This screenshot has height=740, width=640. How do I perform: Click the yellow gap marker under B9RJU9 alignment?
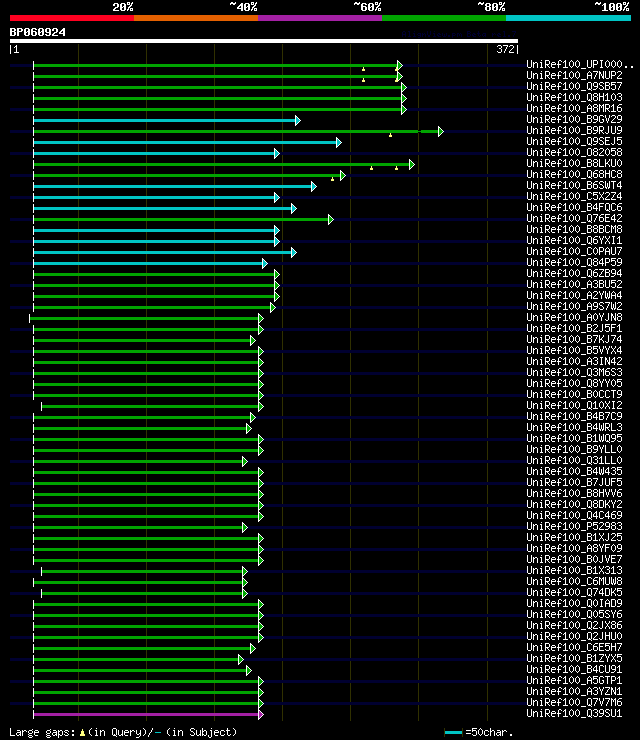click(x=390, y=135)
